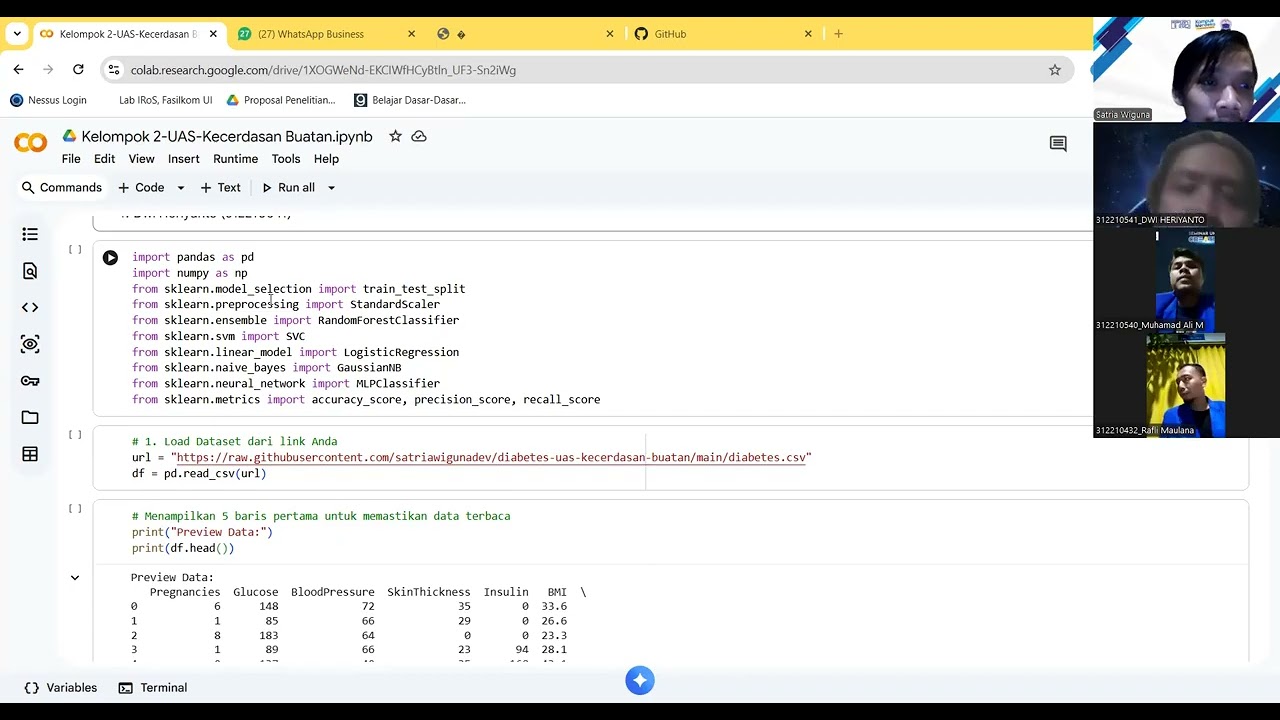Viewport: 1280px width, 720px height.
Task: Click the Gemini sparkle button
Action: click(640, 681)
